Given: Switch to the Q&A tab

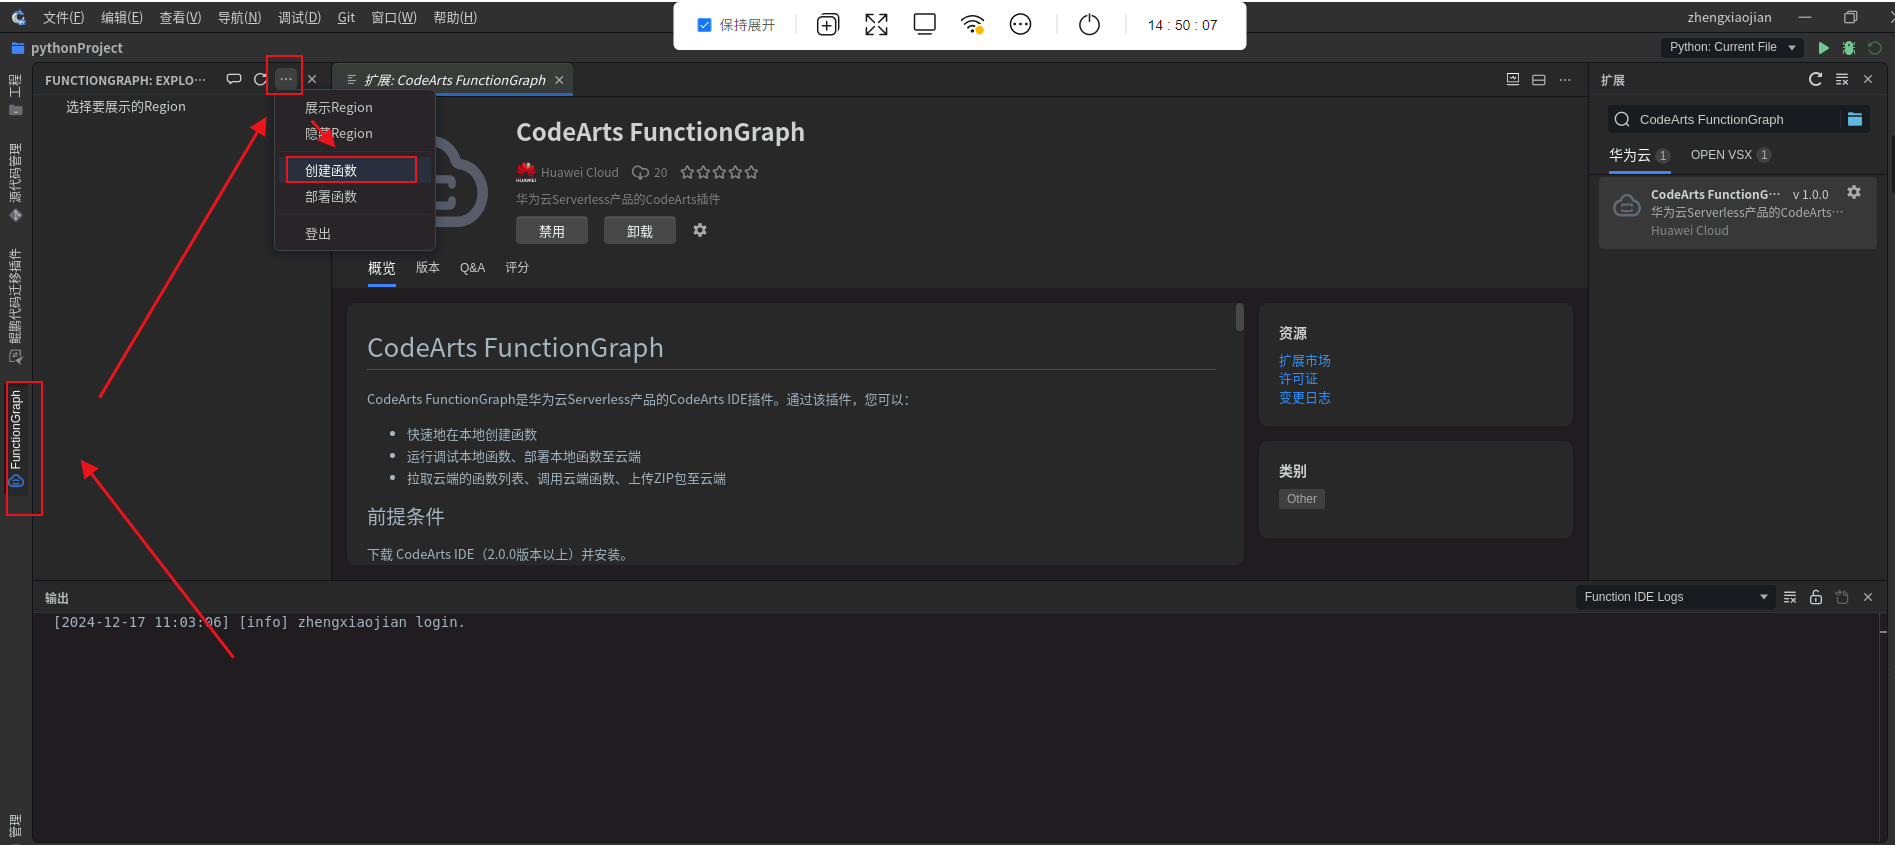Looking at the screenshot, I should coord(472,267).
